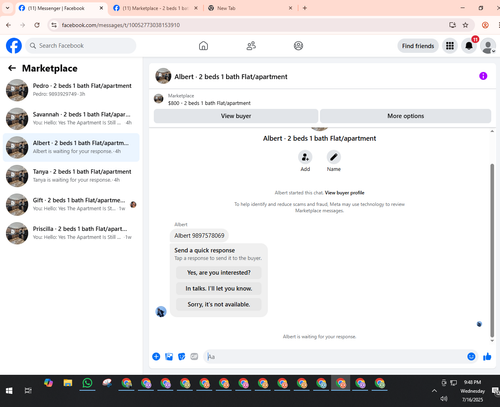Click the purple conversation info icon

483,76
